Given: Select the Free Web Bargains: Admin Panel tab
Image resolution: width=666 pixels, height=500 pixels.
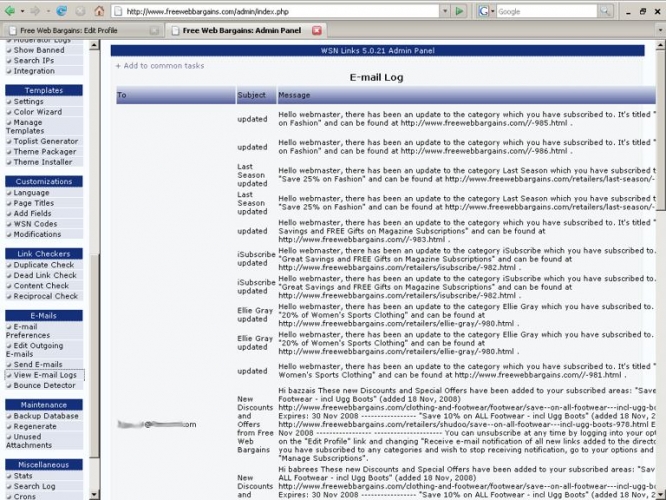Looking at the screenshot, I should (239, 31).
